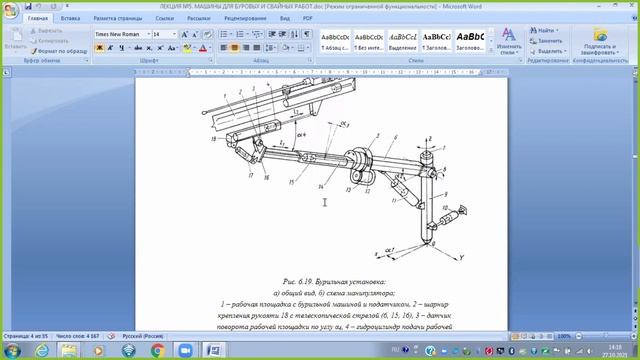Switch to Вид tab
The width and height of the screenshot is (640, 360).
click(x=285, y=18)
